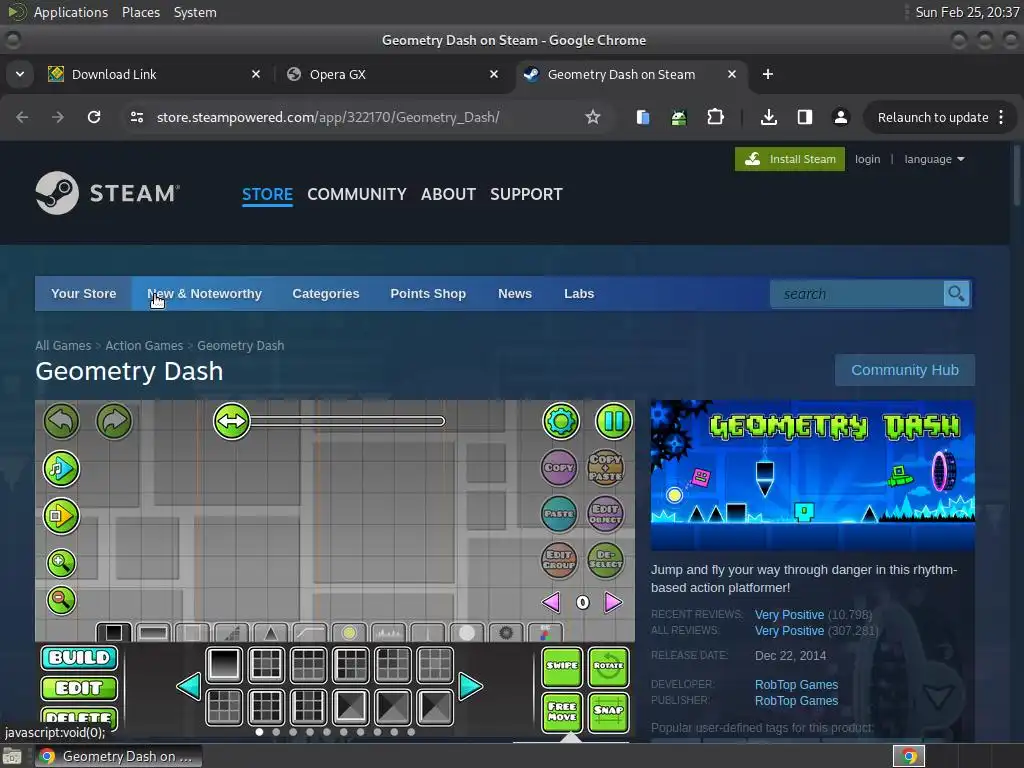This screenshot has width=1024, height=768.
Task: Click the clock in the top panel
Action: [x=967, y=12]
